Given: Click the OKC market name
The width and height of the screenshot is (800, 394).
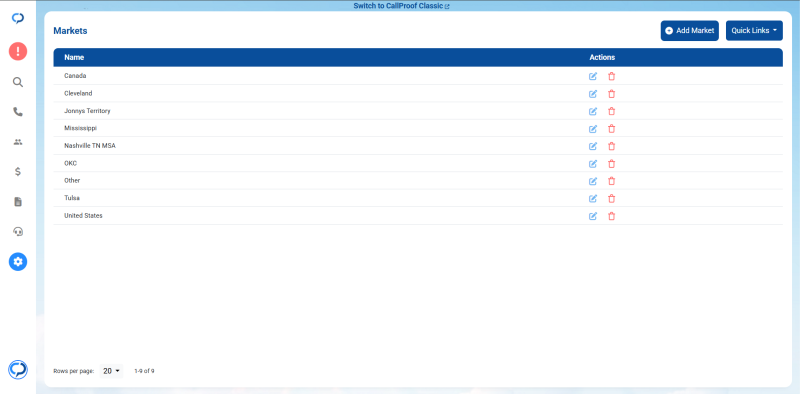Looking at the screenshot, I should pos(70,163).
